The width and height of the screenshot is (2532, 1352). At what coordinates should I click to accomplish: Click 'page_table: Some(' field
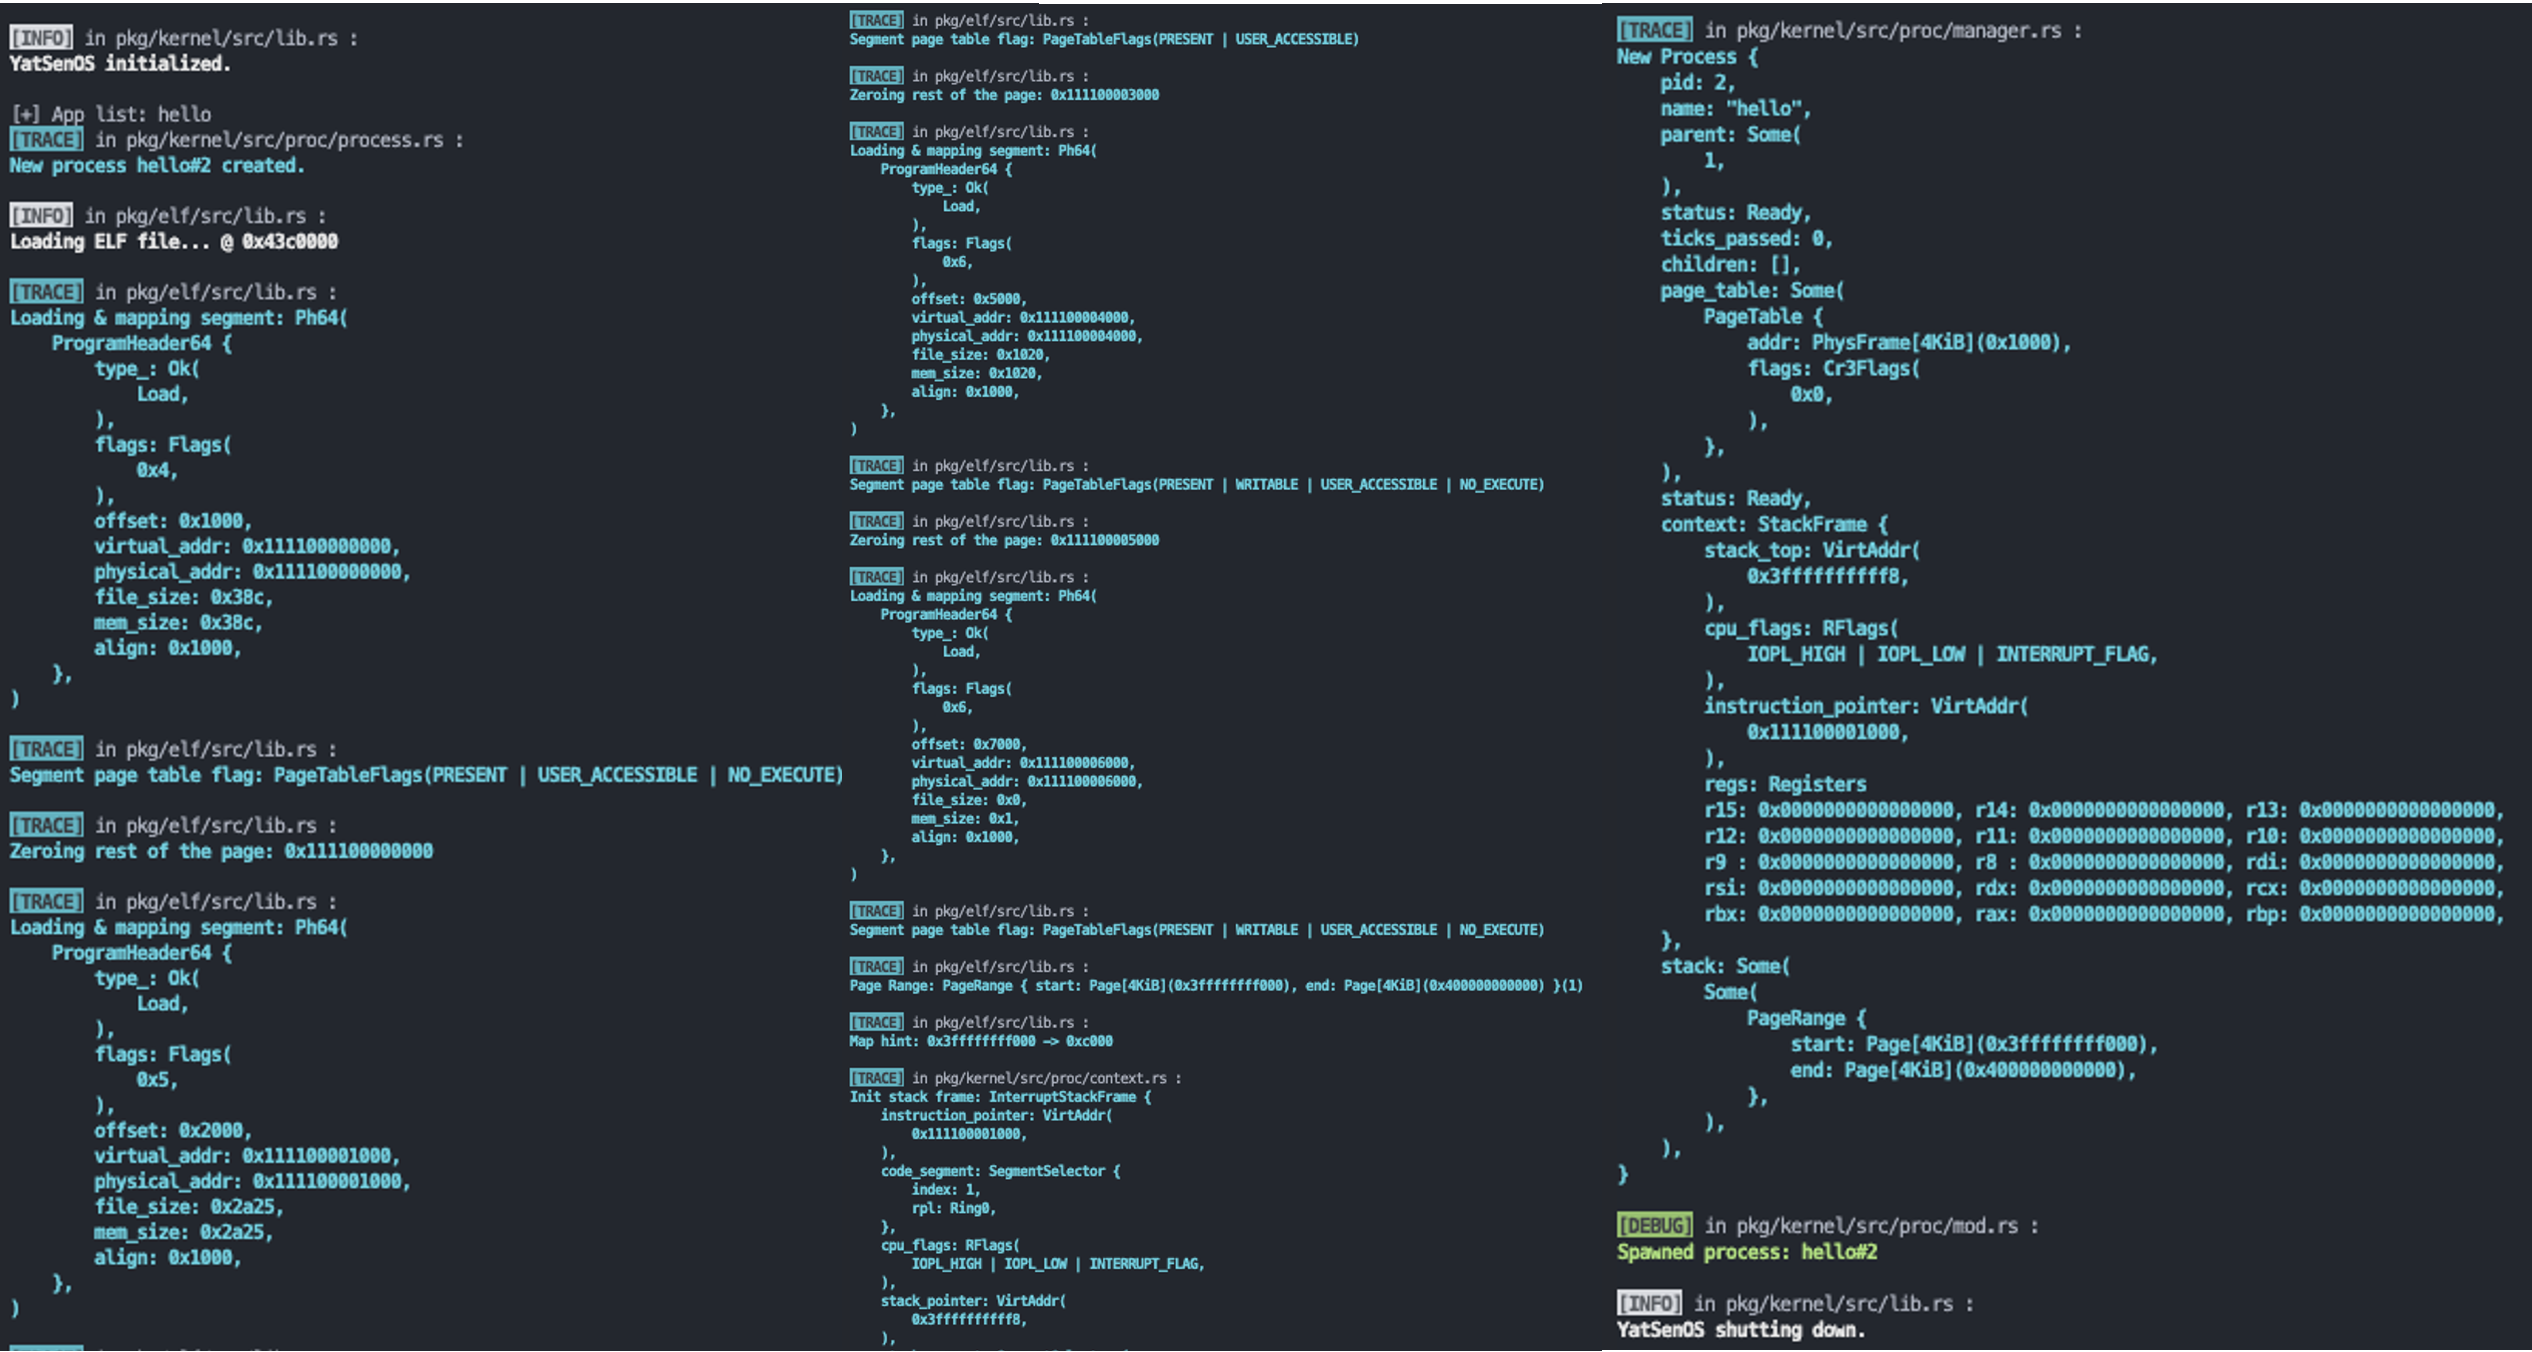point(1752,291)
